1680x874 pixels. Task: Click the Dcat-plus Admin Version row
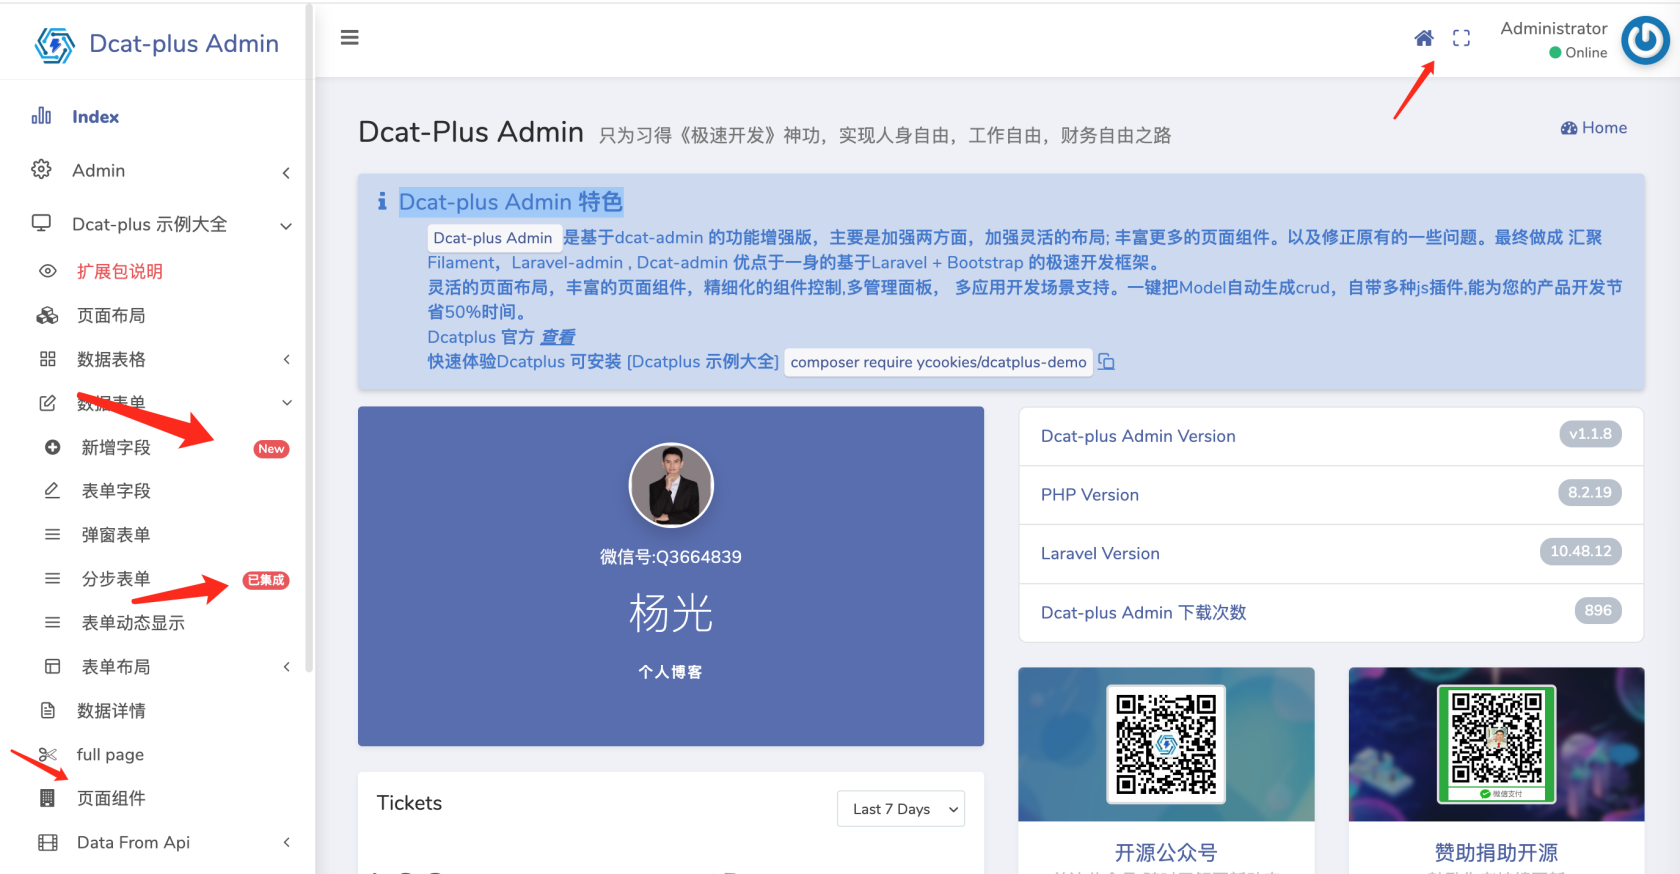point(1331,436)
